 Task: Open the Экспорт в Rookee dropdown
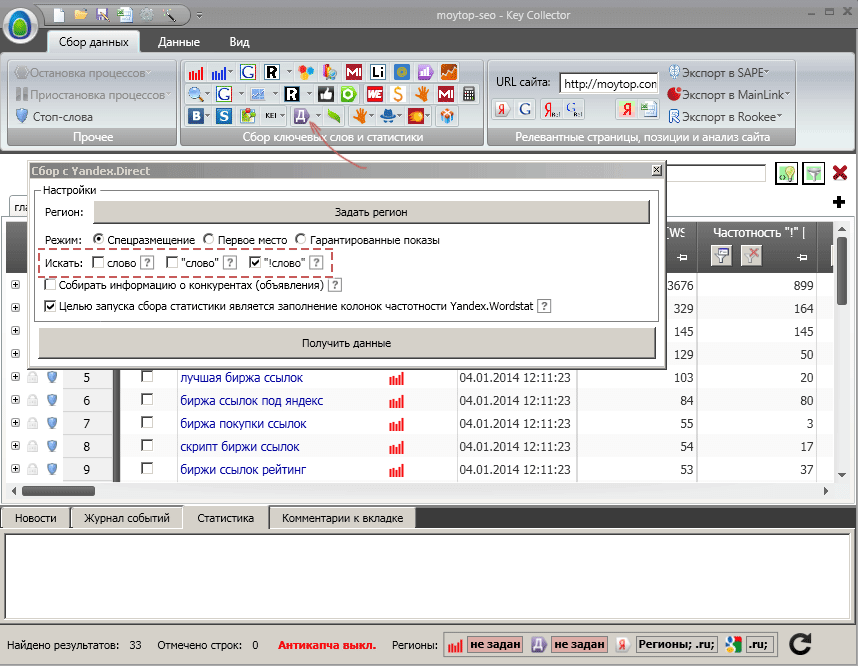tap(726, 117)
